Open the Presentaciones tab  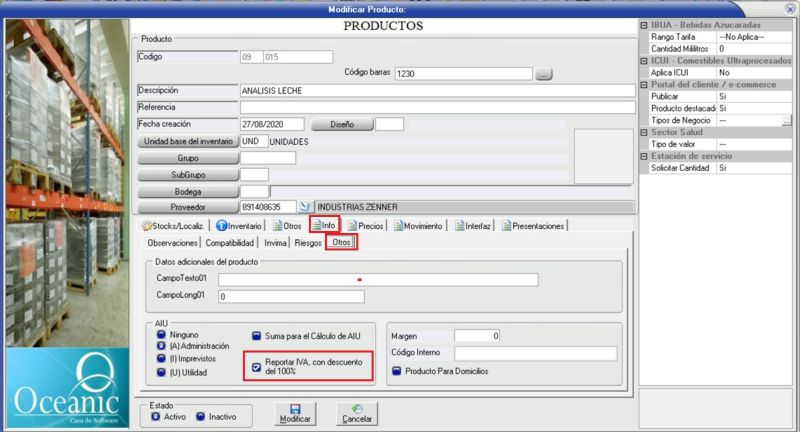(x=532, y=226)
